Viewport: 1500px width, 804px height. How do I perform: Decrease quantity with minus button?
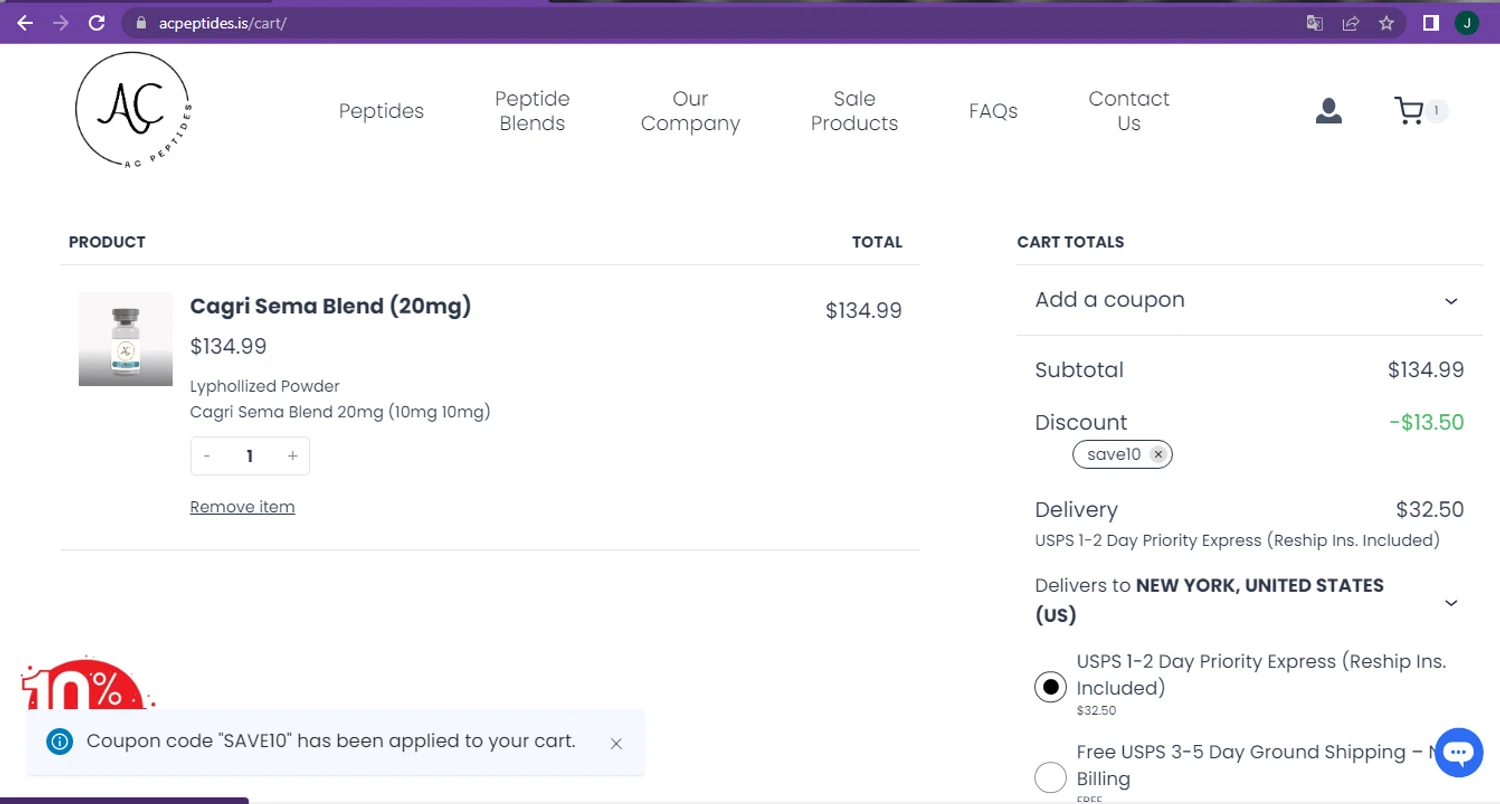point(207,456)
